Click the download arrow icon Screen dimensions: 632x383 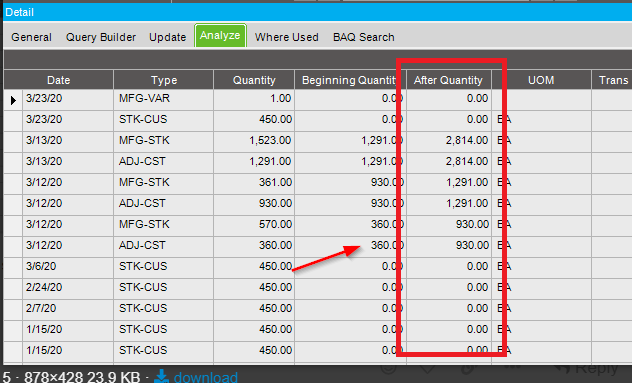pos(162,376)
